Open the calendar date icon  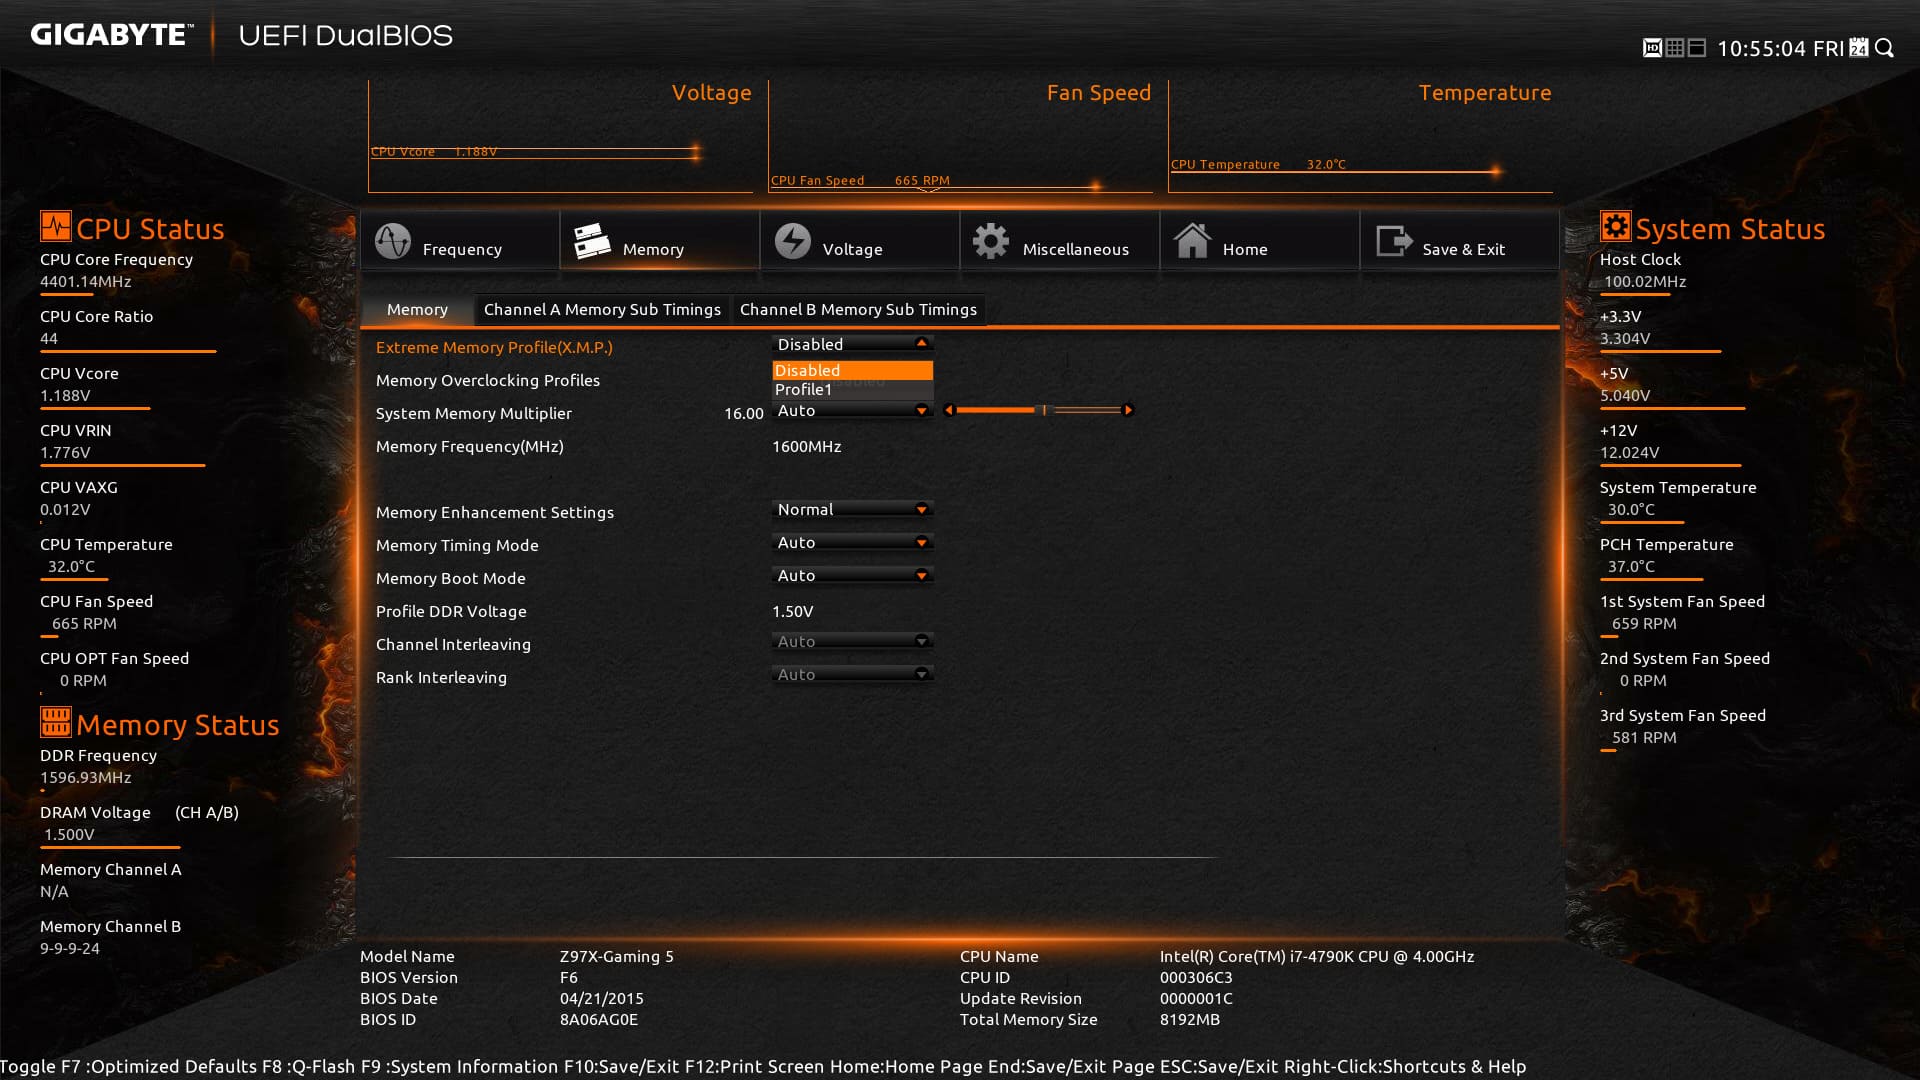pos(1859,48)
